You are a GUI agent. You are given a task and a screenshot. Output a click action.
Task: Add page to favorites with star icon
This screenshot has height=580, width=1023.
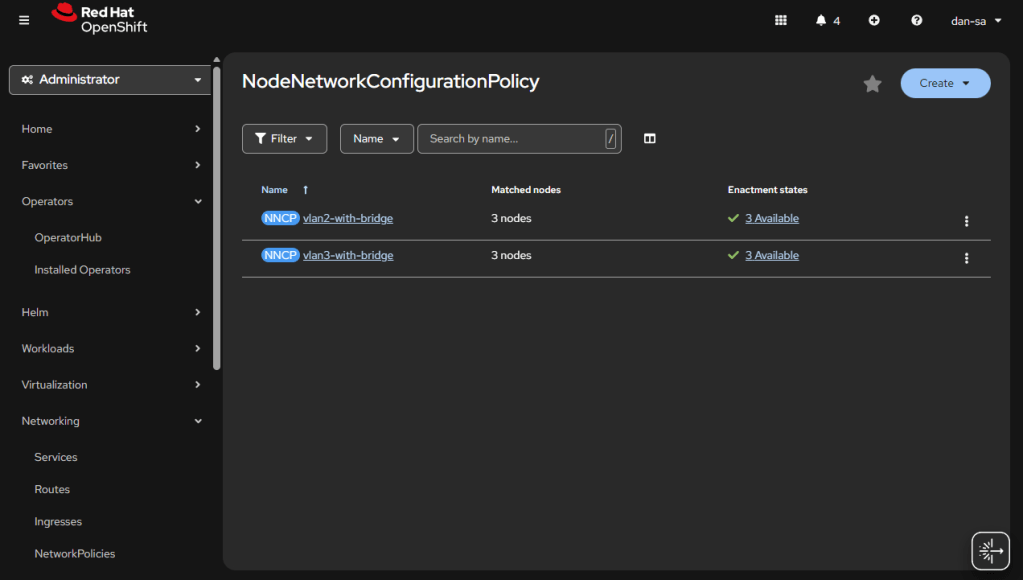click(872, 84)
